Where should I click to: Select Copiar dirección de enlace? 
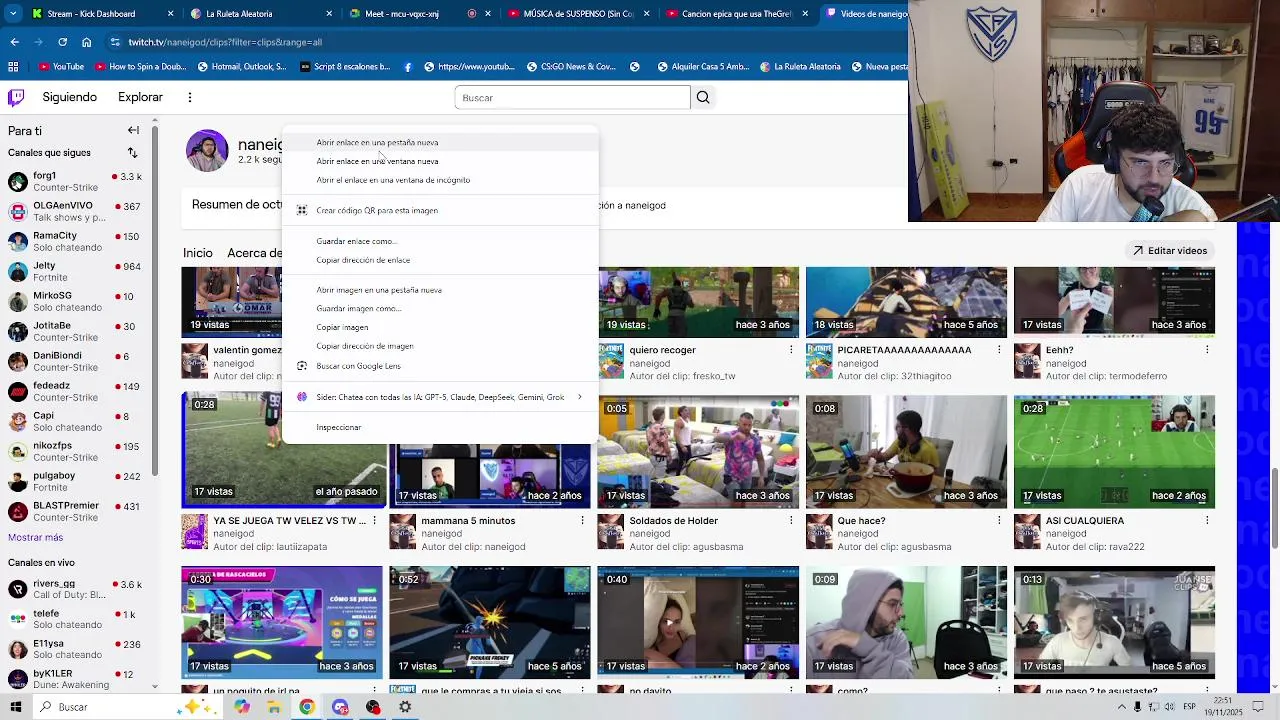440,260
